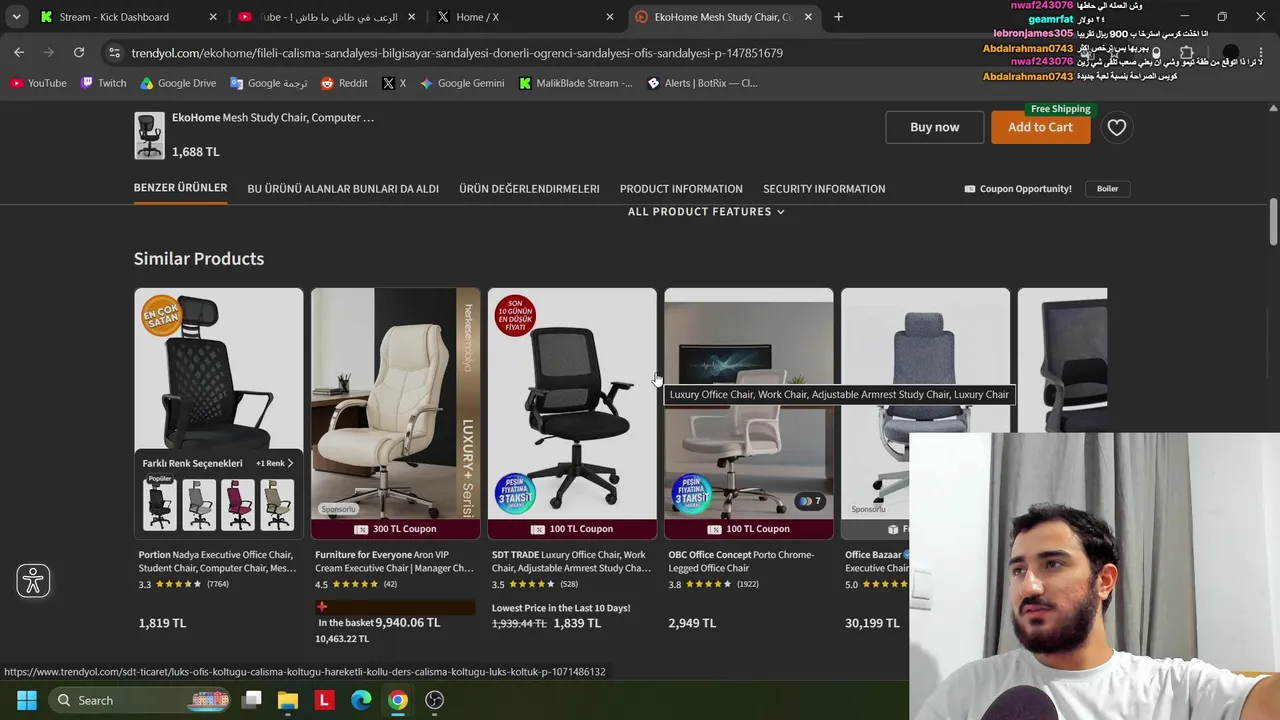The height and width of the screenshot is (720, 1280).
Task: Select the black chair color swatch
Action: pos(160,504)
